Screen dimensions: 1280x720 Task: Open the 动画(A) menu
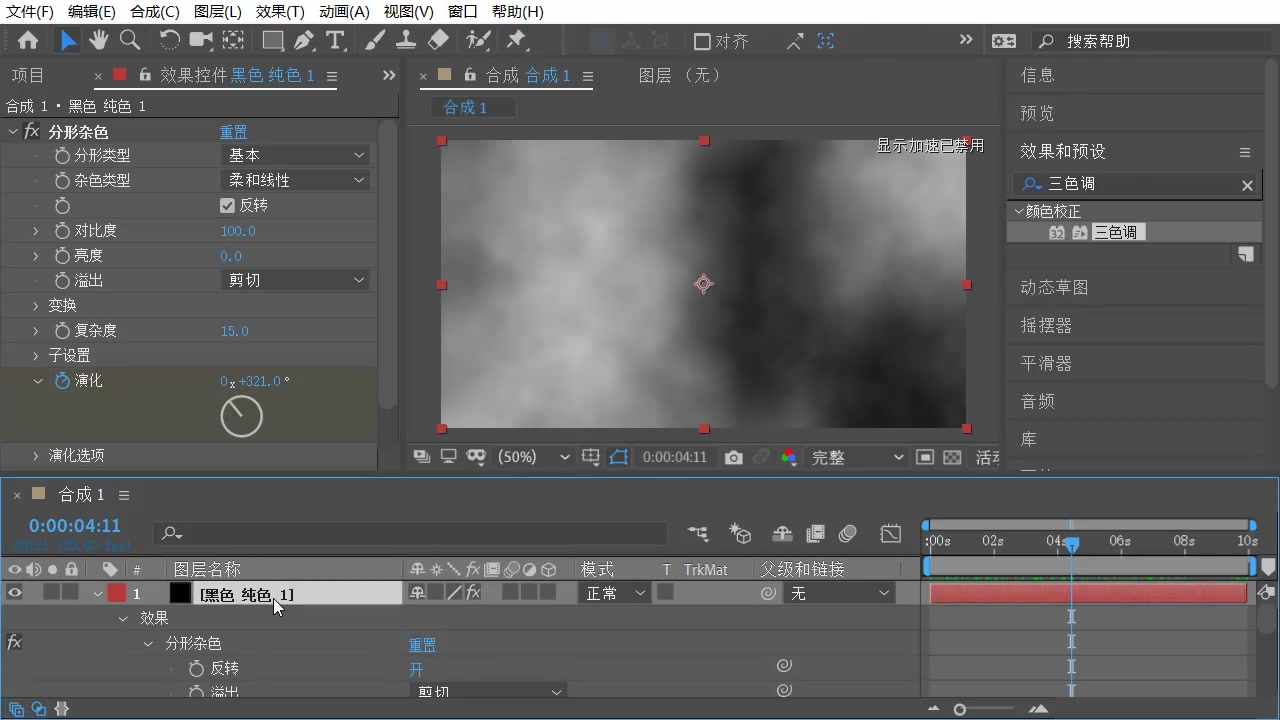click(344, 12)
